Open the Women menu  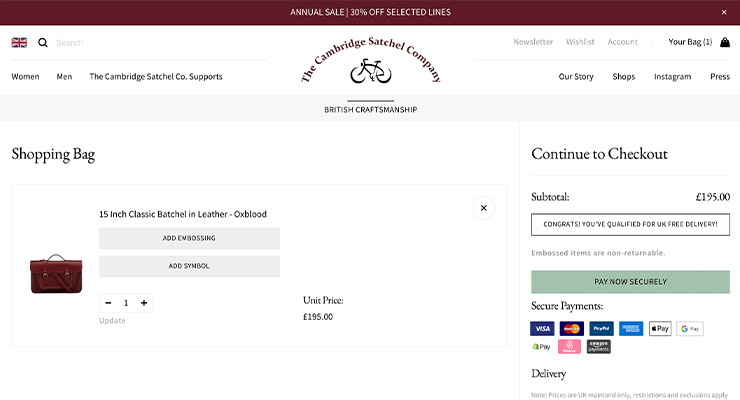25,76
